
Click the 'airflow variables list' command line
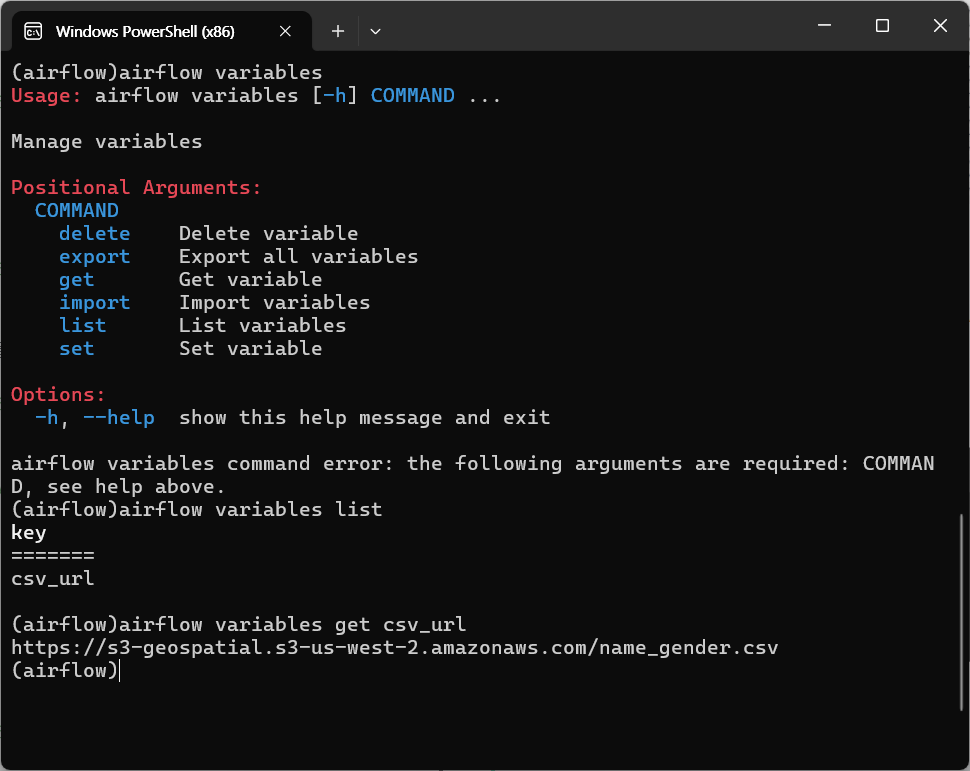197,510
